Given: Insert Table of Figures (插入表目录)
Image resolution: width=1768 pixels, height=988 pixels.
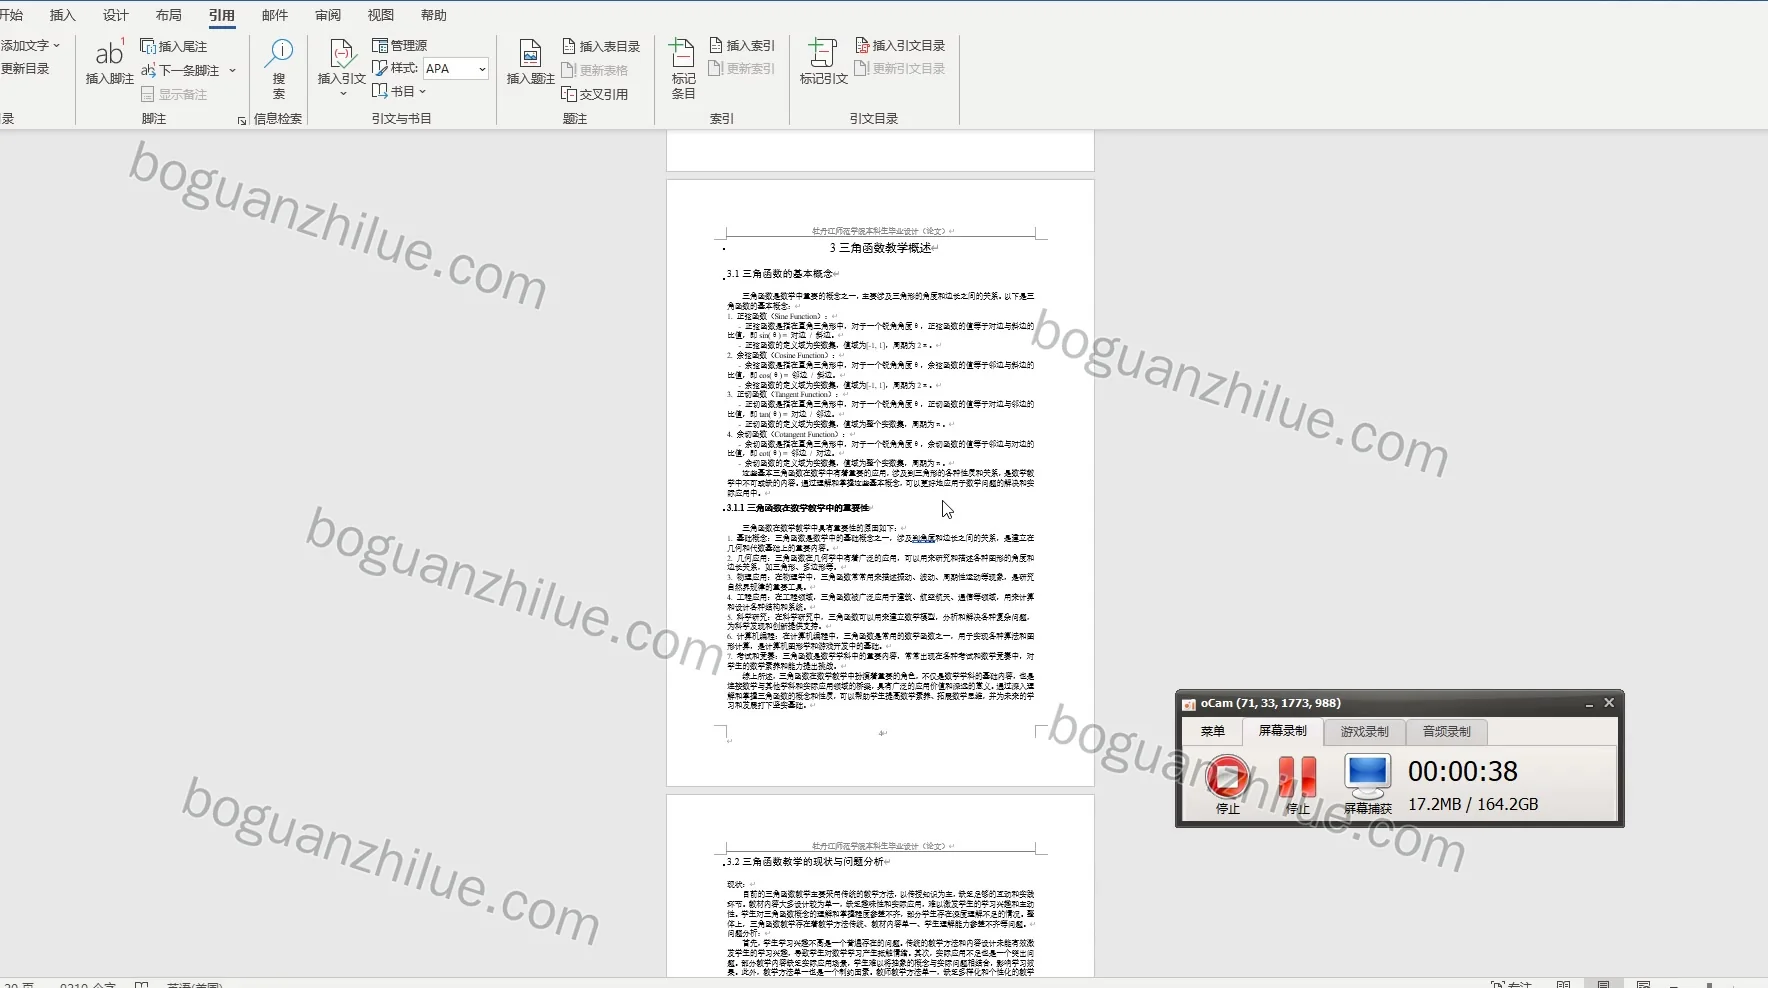Looking at the screenshot, I should (601, 46).
